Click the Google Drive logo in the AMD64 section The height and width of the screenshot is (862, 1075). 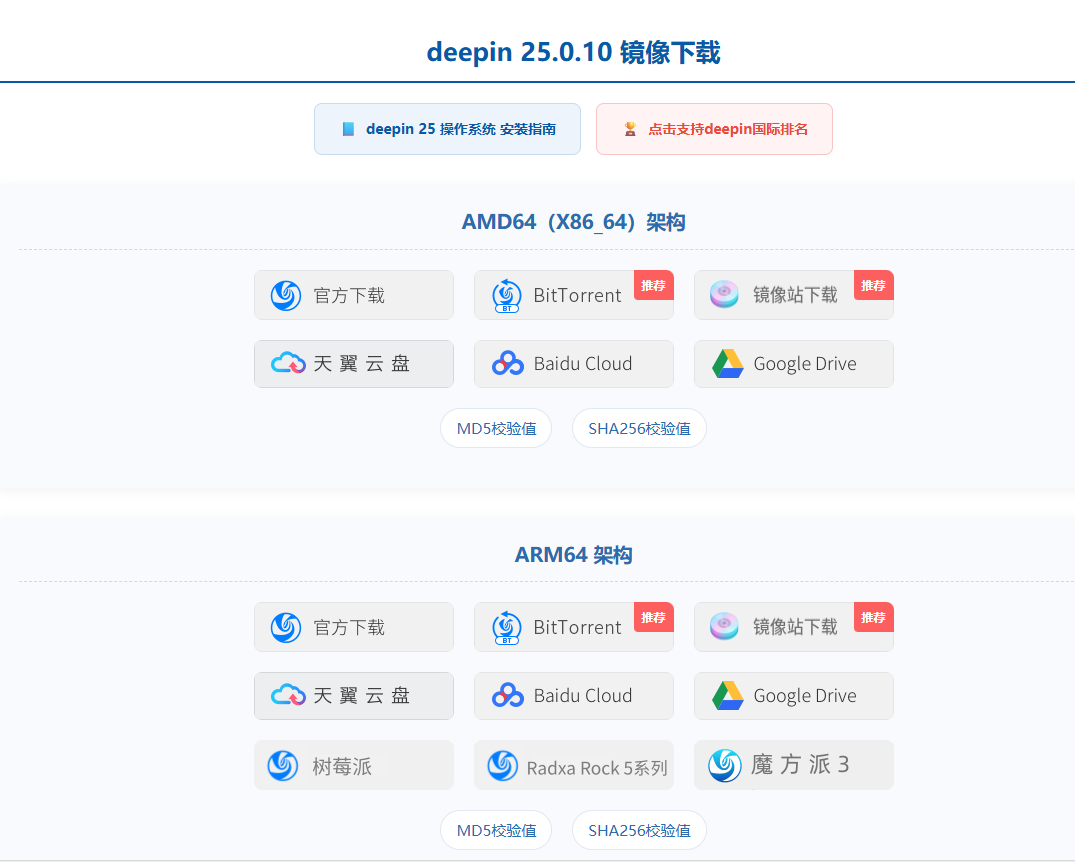coord(727,363)
